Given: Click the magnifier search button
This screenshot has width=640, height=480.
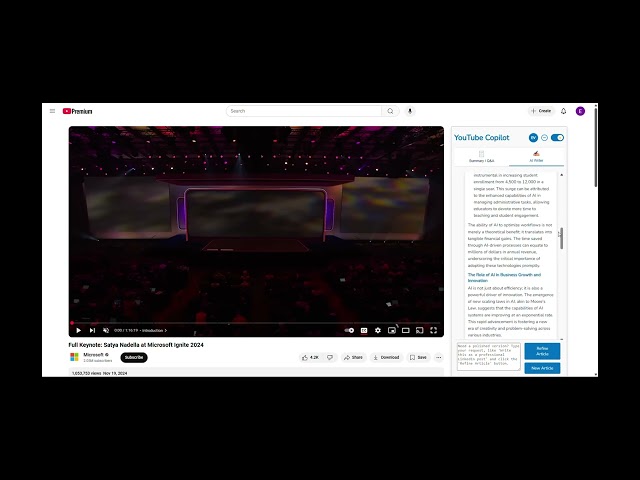Looking at the screenshot, I should (391, 111).
